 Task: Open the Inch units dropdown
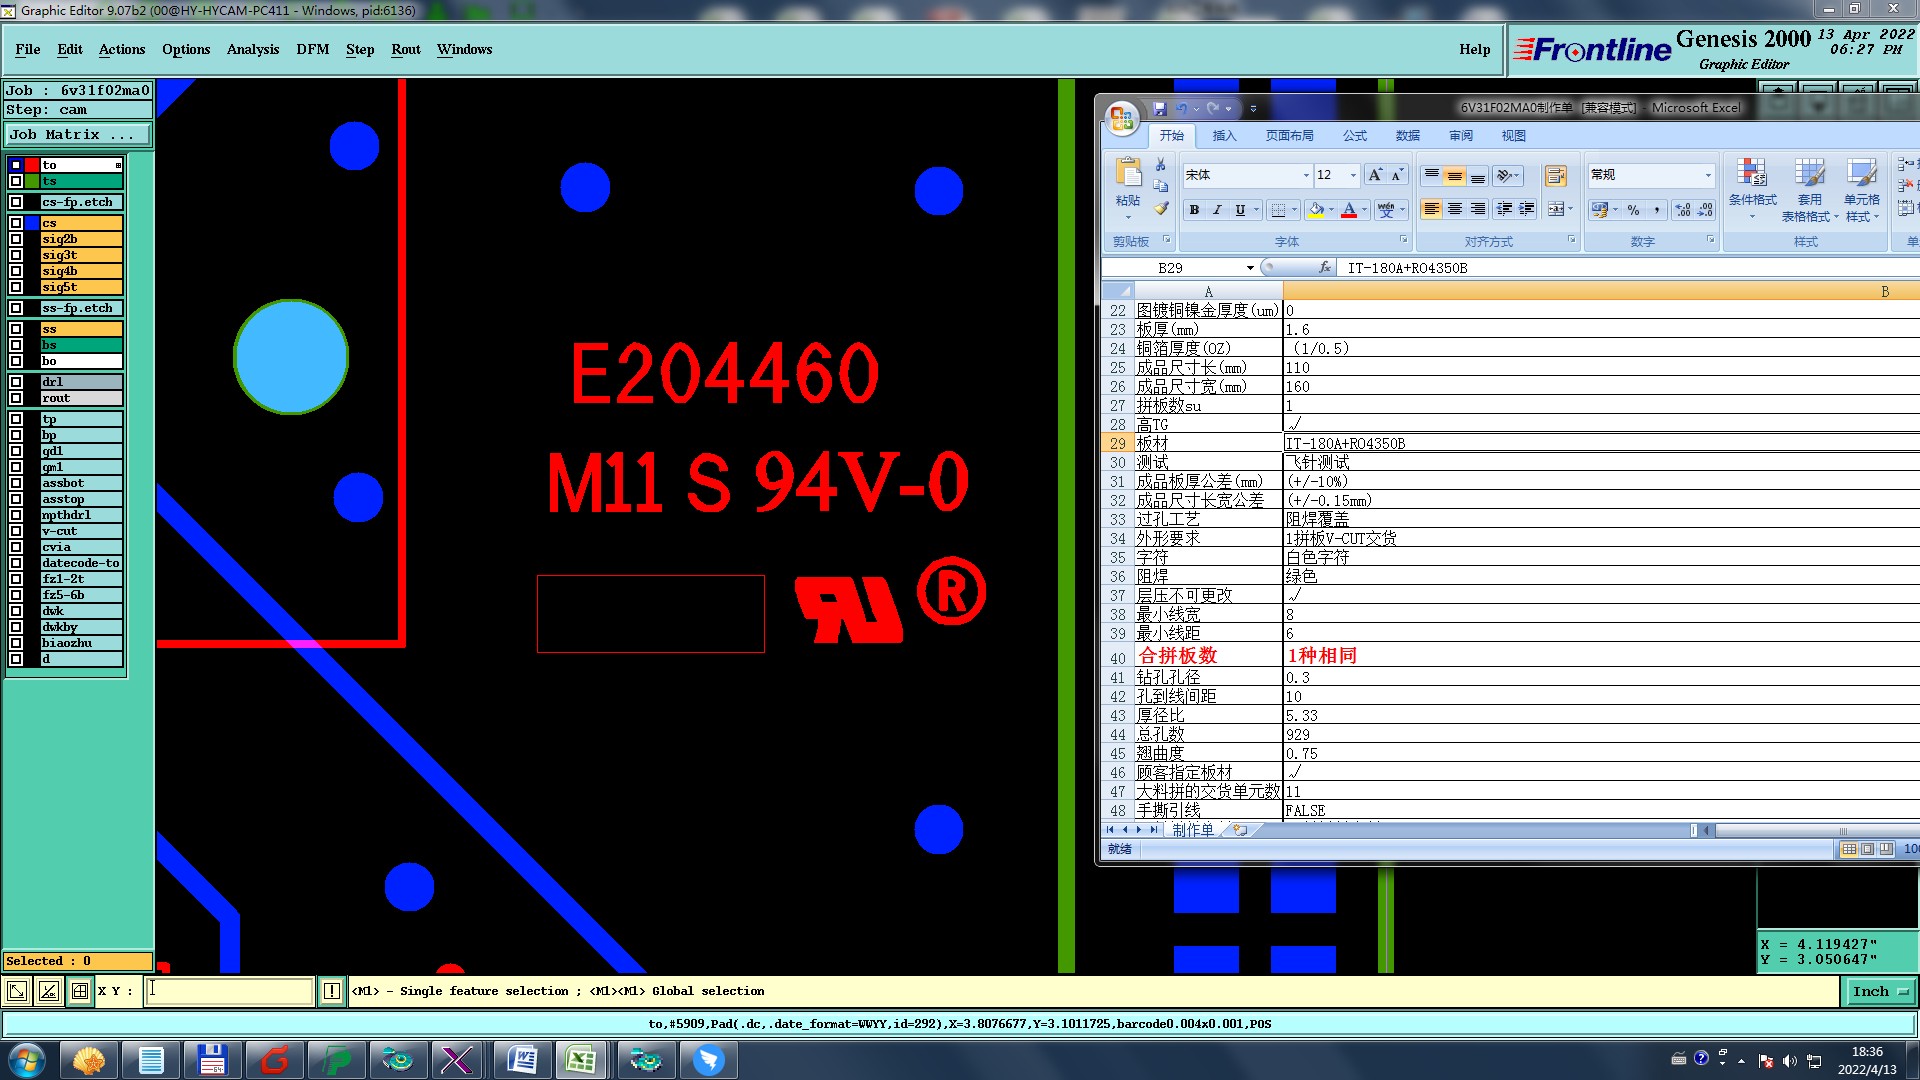pos(1880,991)
